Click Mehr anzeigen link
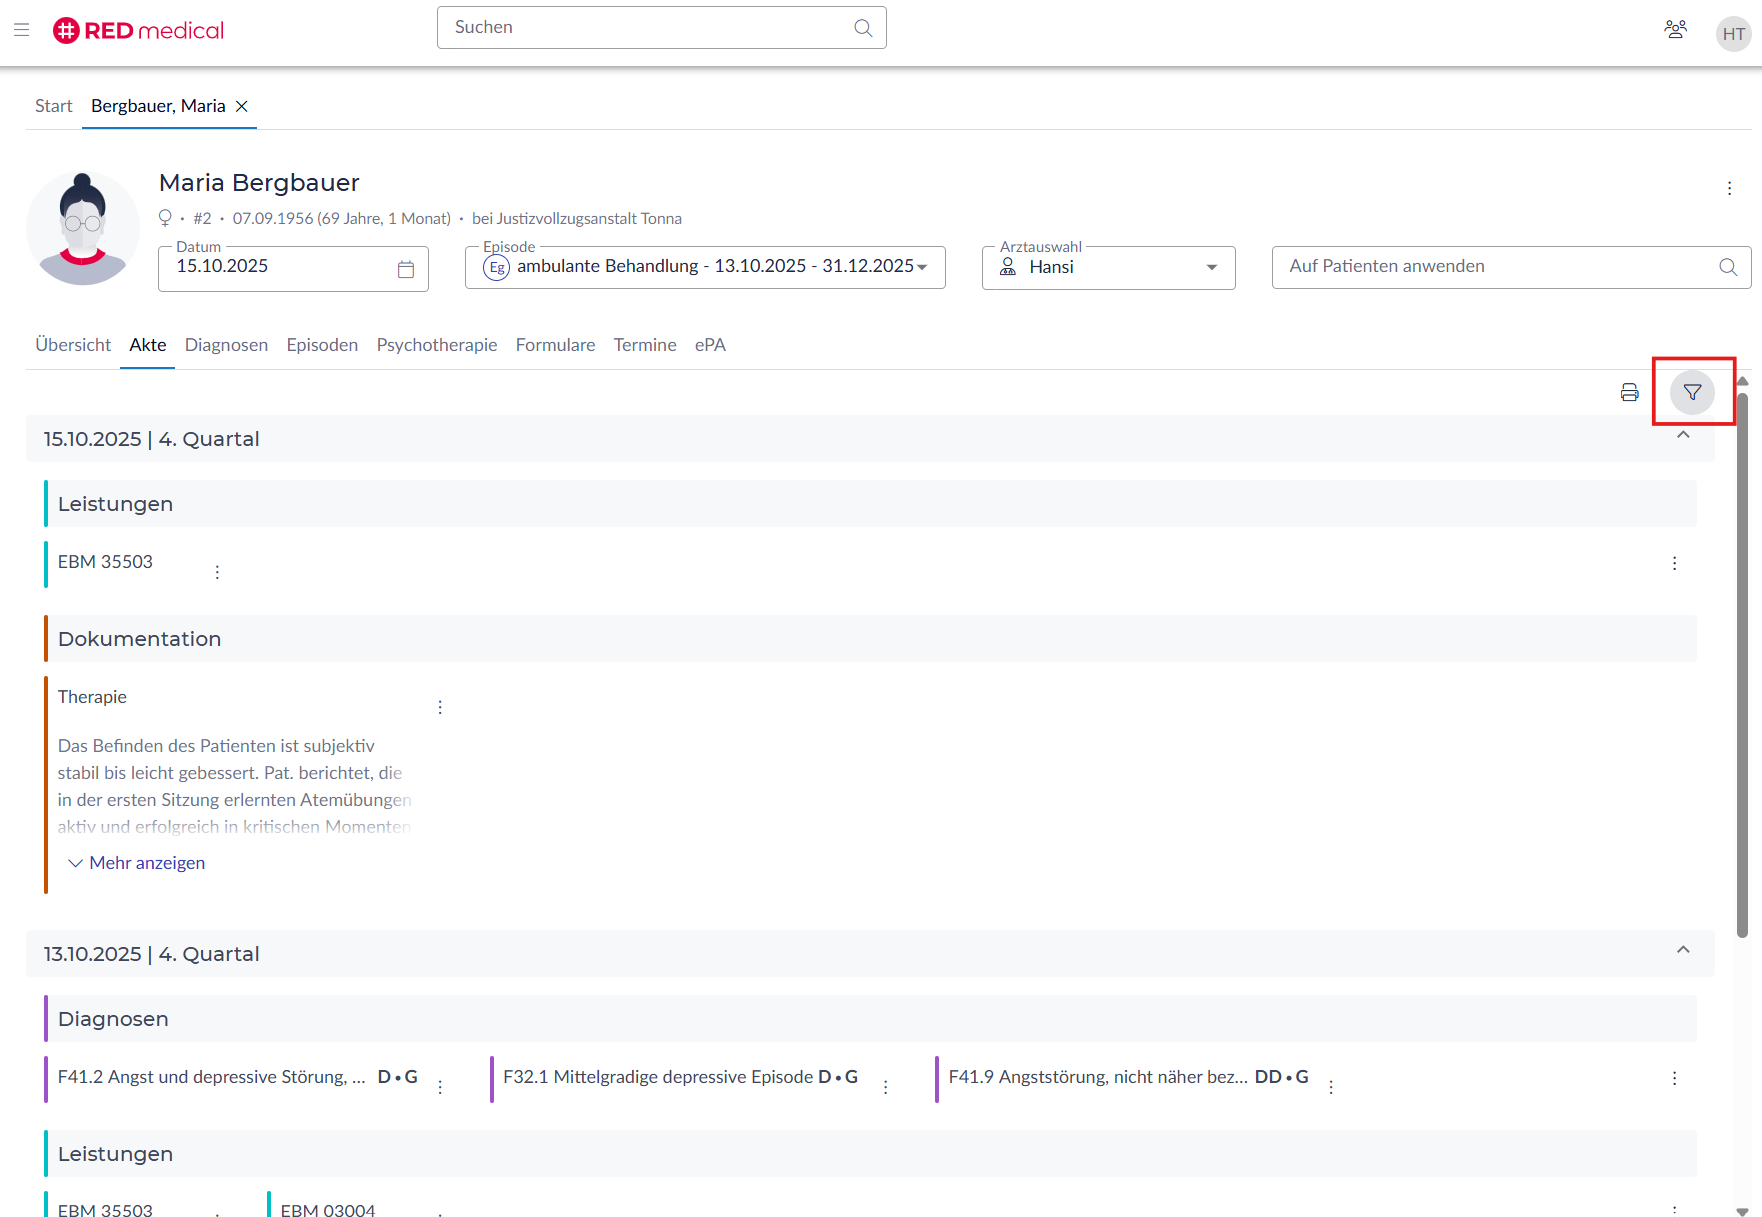This screenshot has width=1762, height=1217. click(146, 863)
